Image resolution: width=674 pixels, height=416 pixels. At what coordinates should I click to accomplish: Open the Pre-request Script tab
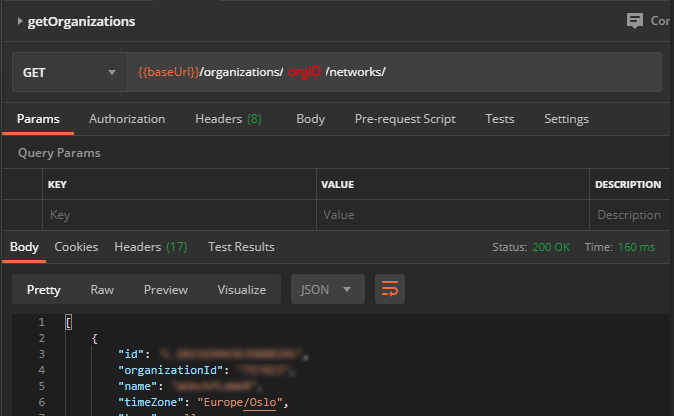pos(405,119)
